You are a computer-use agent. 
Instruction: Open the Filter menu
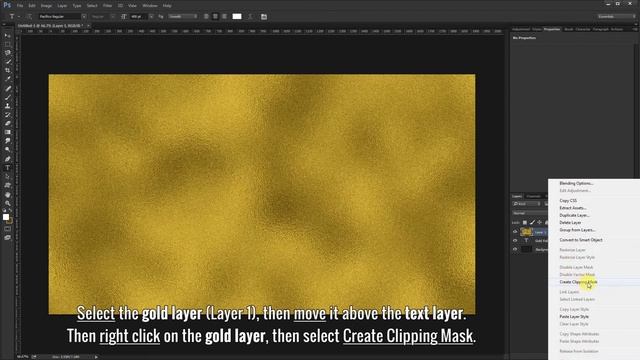(107, 6)
